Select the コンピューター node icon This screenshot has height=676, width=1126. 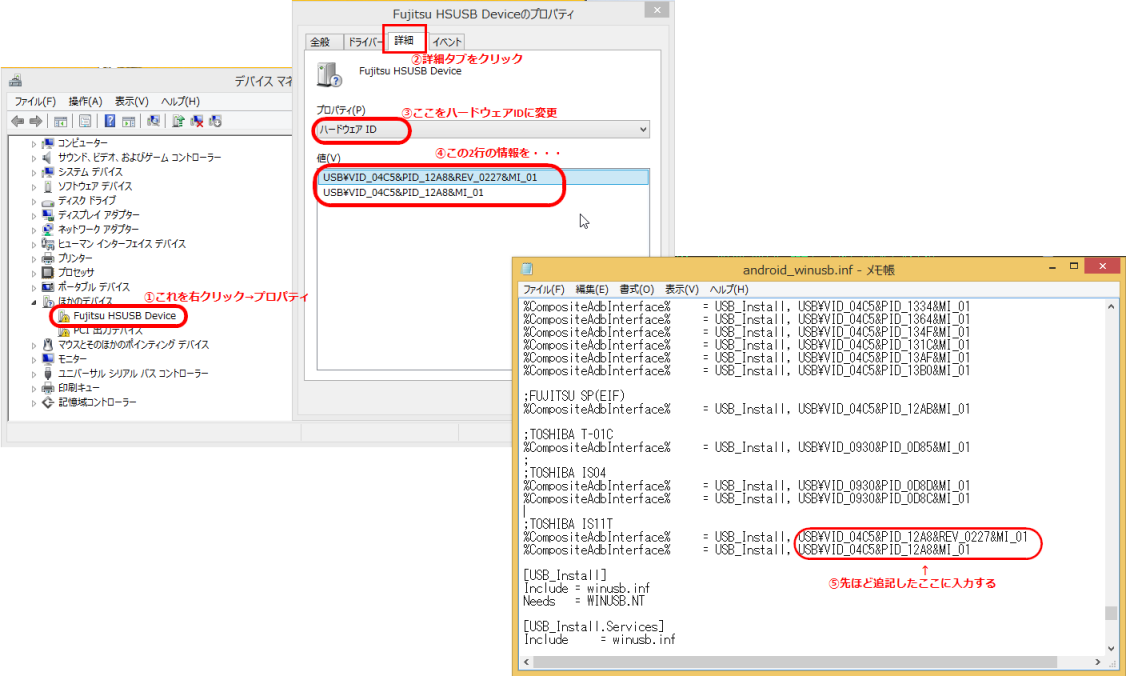(x=48, y=143)
